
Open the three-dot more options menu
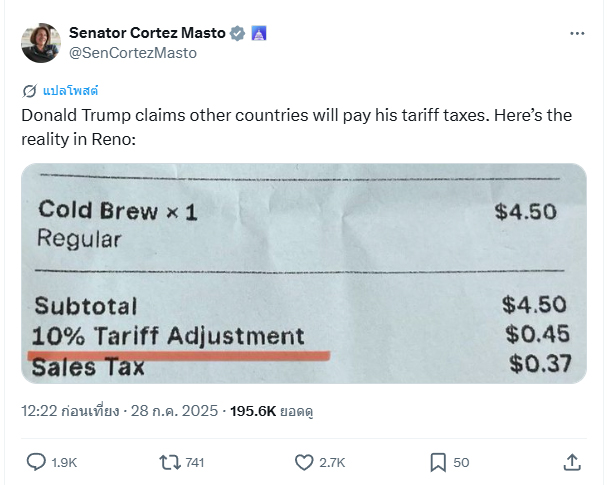click(577, 33)
